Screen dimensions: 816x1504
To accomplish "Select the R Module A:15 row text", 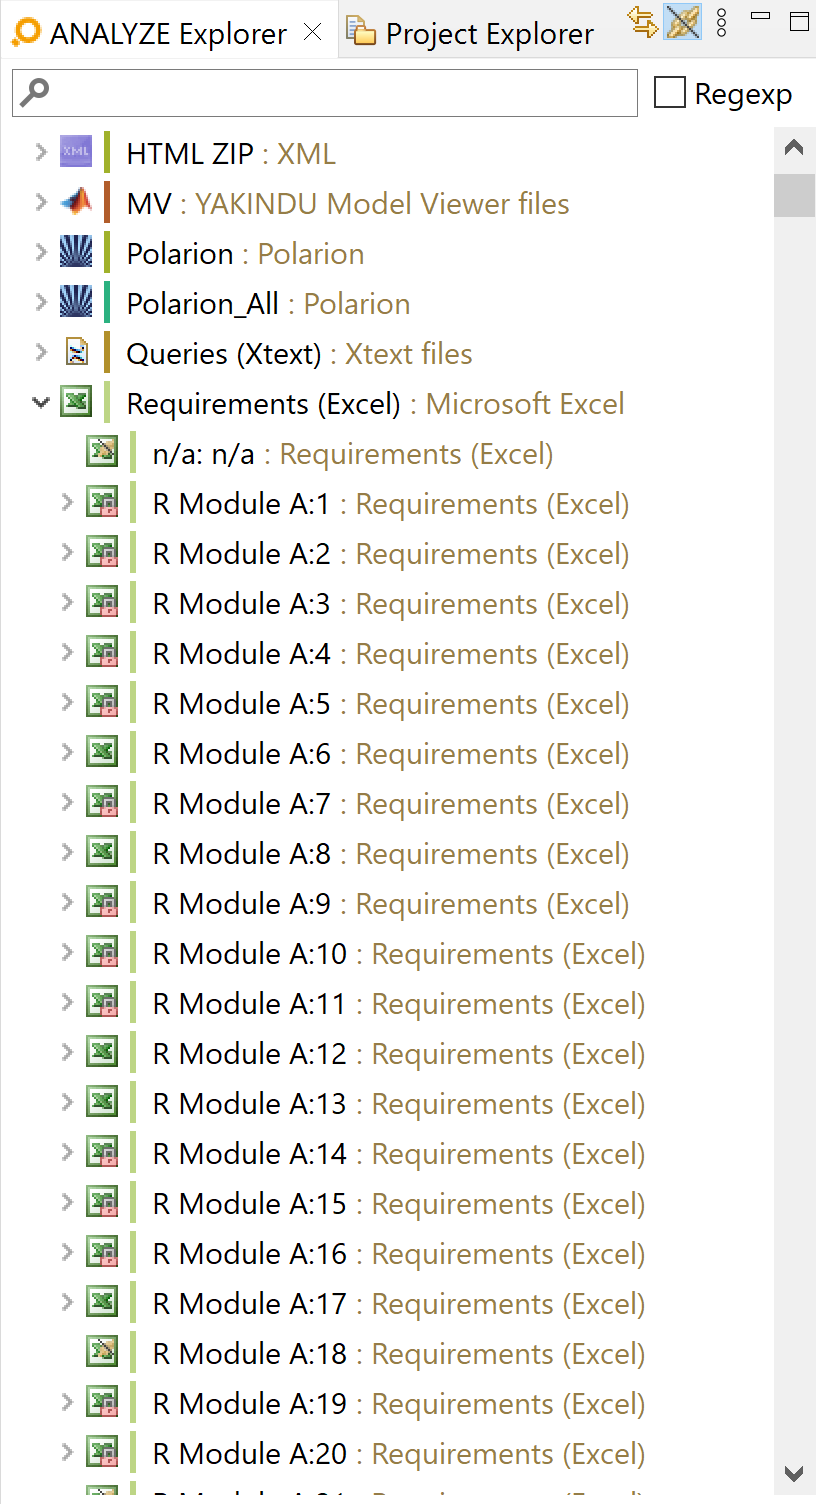I will coord(399,1204).
